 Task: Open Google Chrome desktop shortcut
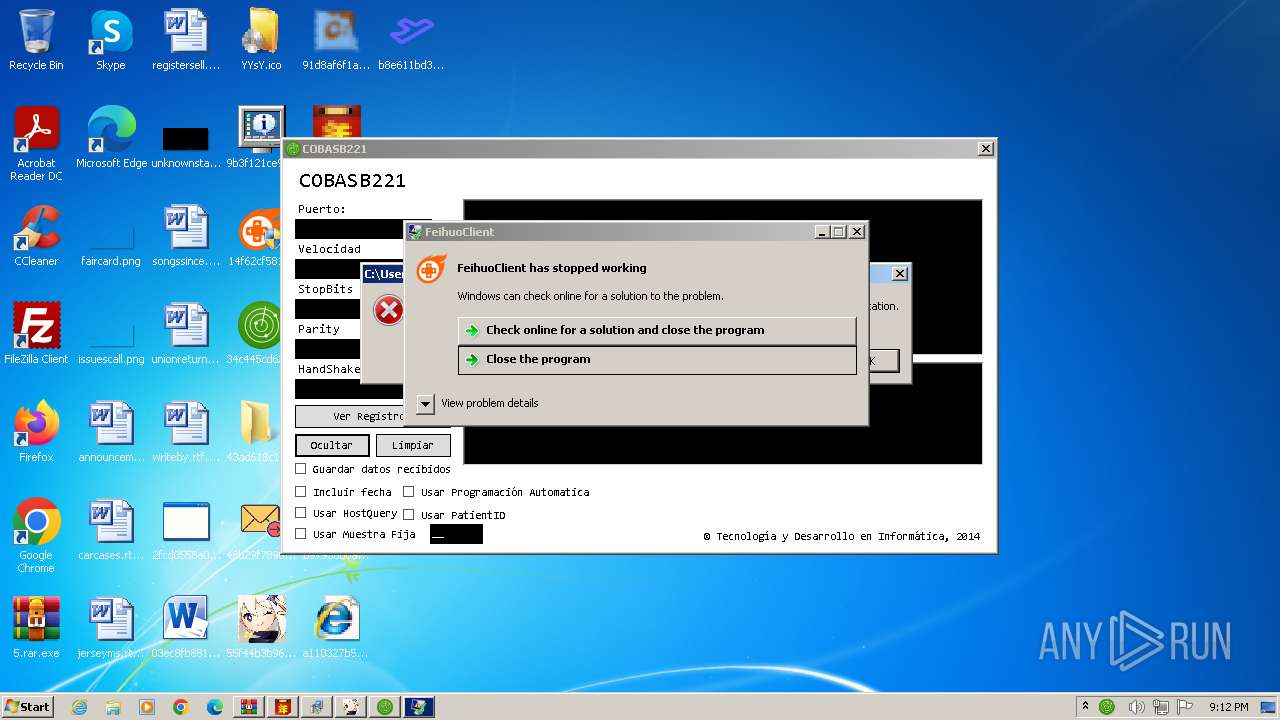coord(36,535)
